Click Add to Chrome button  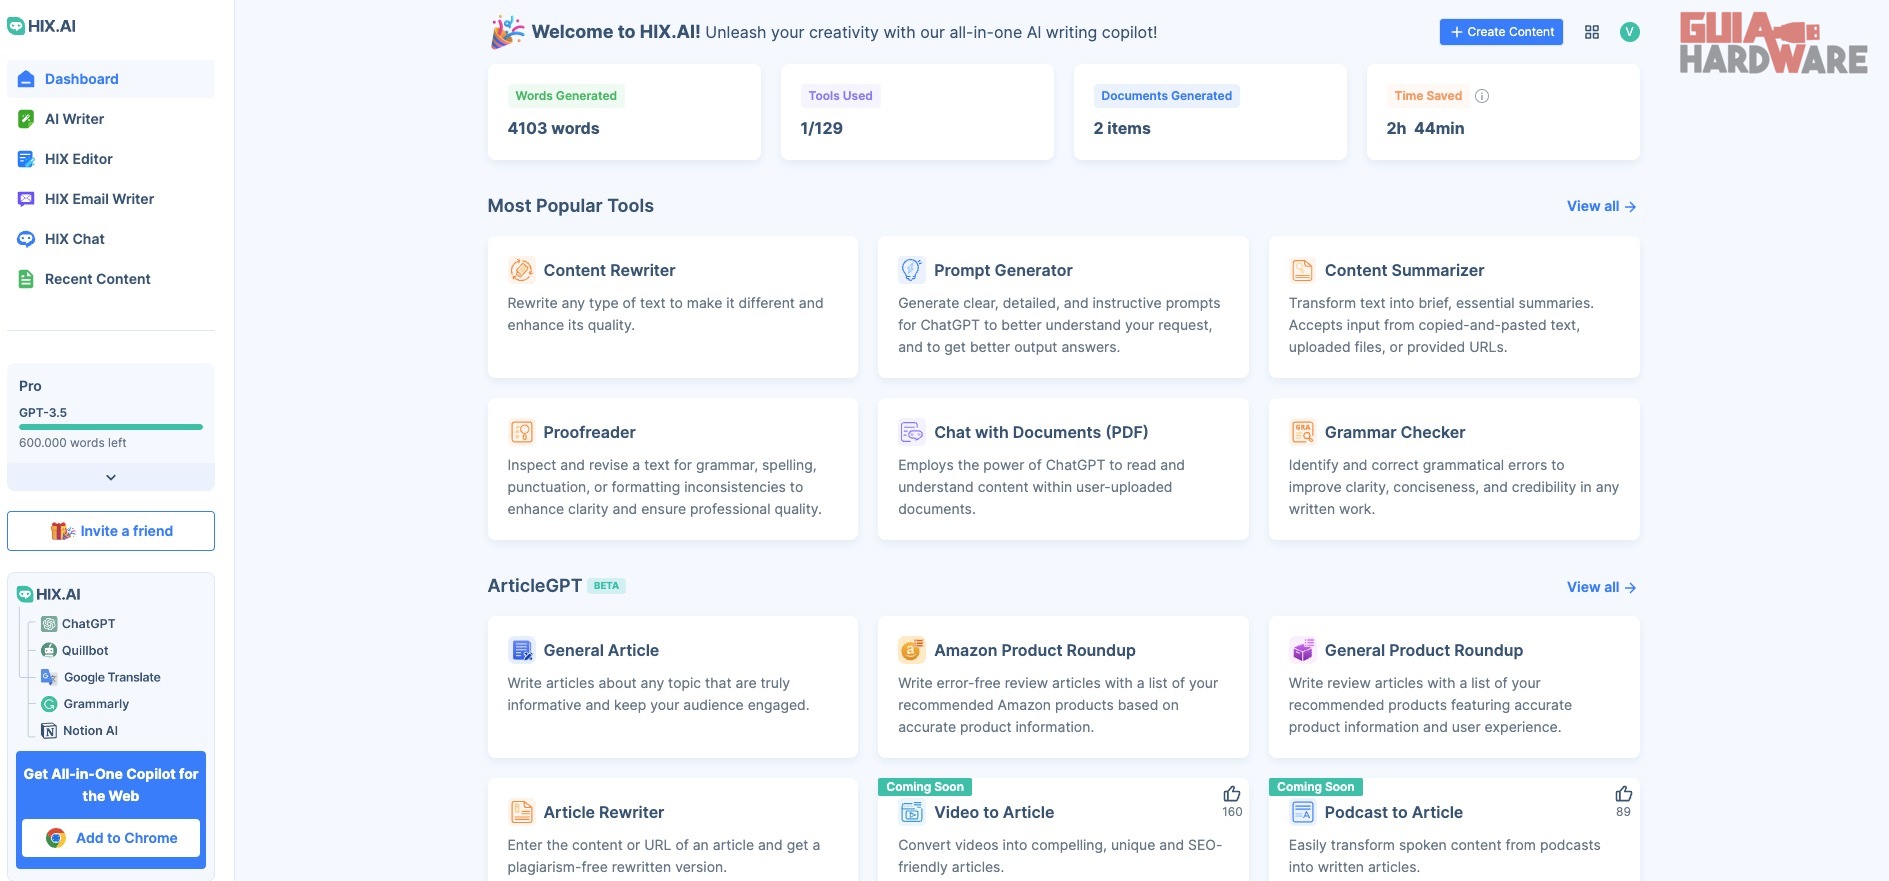click(111, 838)
